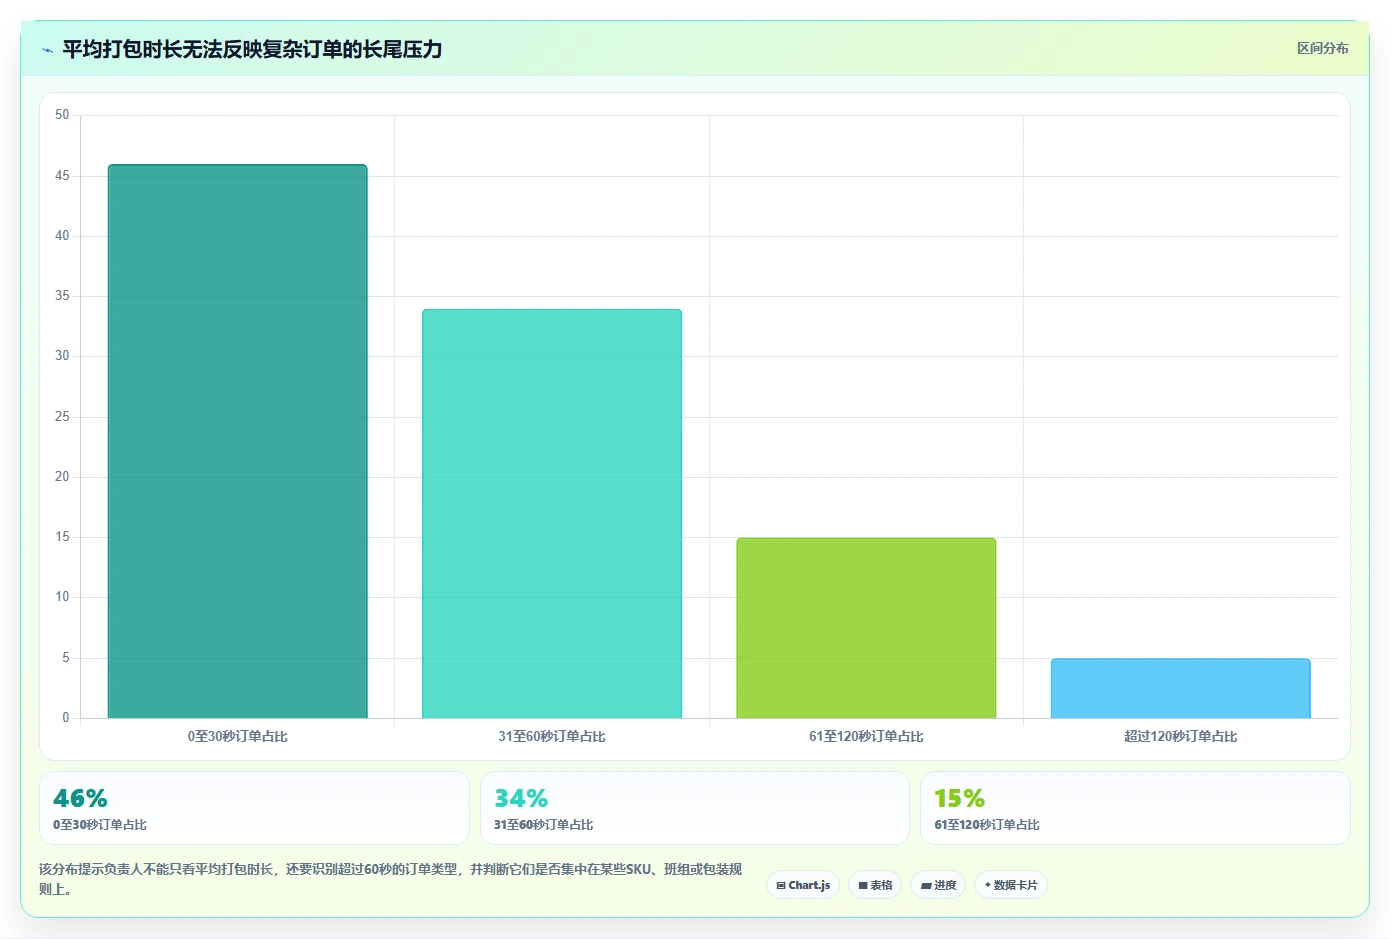This screenshot has width=1390, height=939.
Task: Click the lightning icon beside the chart title
Action: (47, 50)
